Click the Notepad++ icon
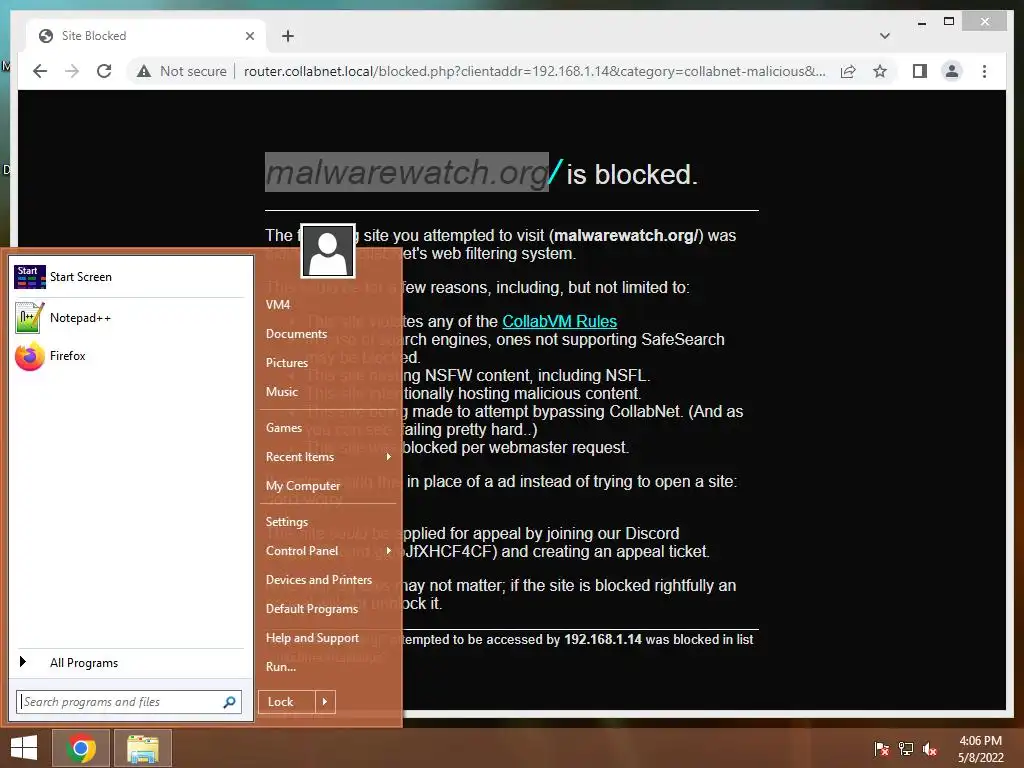The image size is (1024, 768). pos(30,317)
